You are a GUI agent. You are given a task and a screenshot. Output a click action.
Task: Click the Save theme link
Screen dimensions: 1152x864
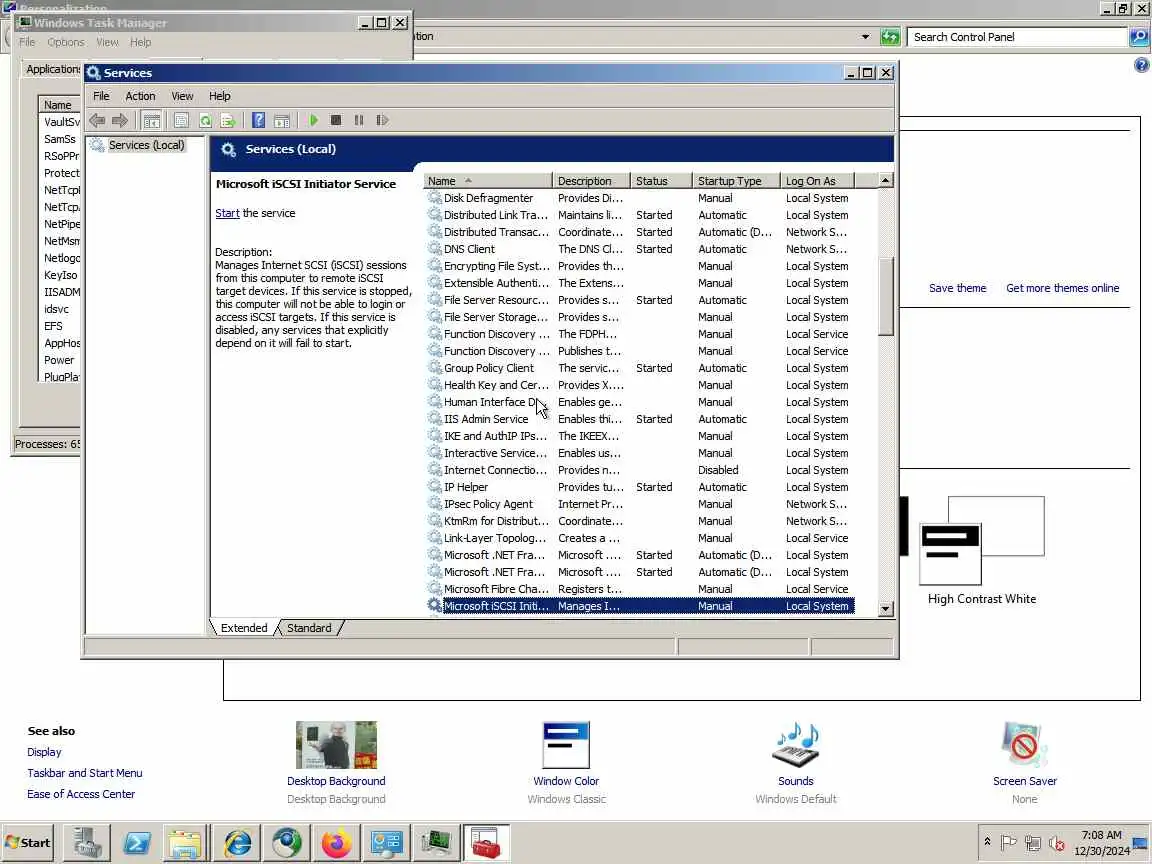[x=957, y=288]
